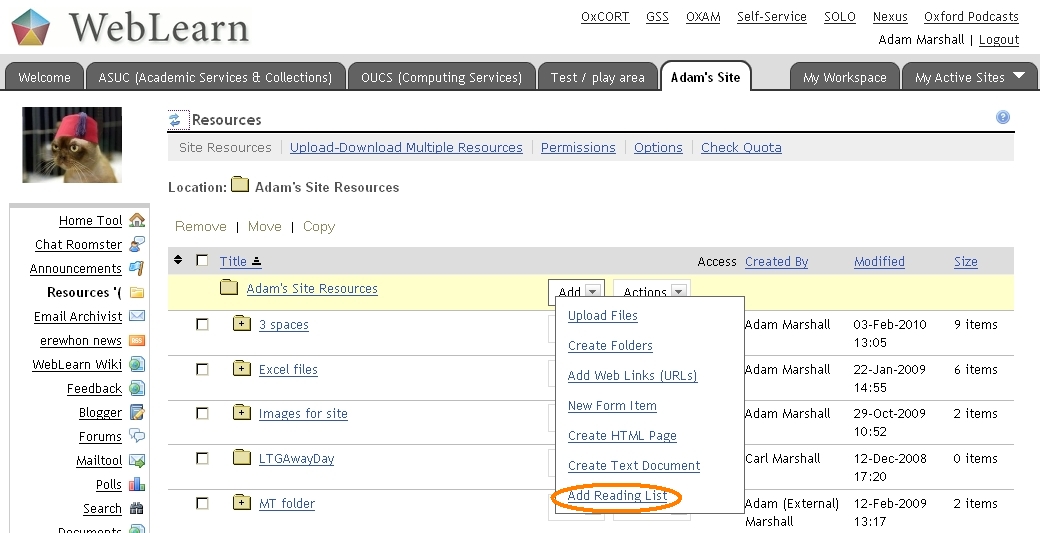This screenshot has height=533, width=1040.
Task: Click the cat profile picture thumbnail
Action: click(72, 145)
